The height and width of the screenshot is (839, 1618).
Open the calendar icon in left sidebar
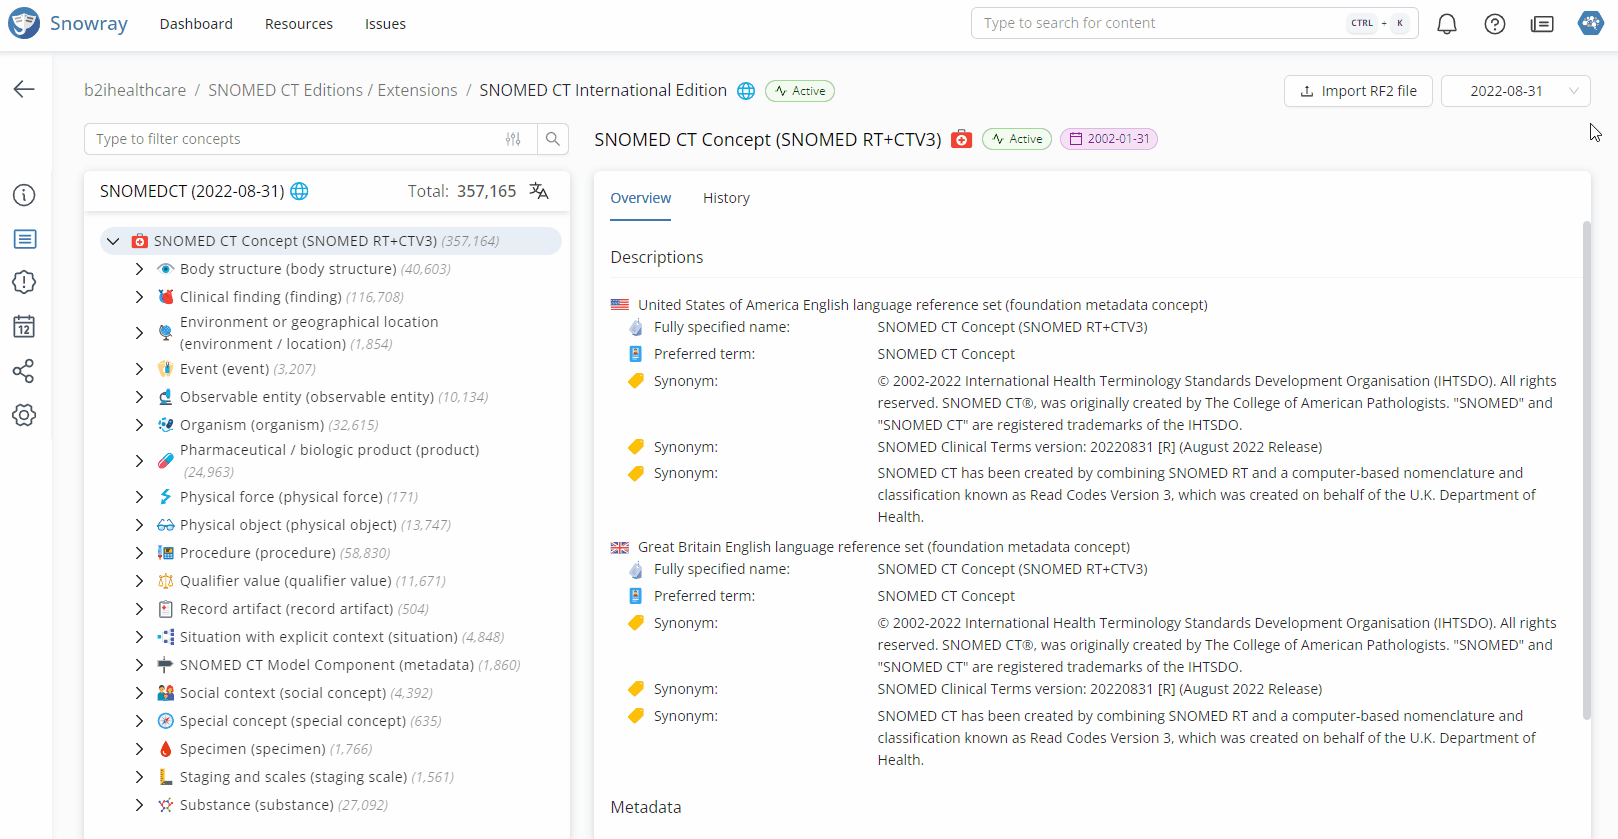(24, 327)
